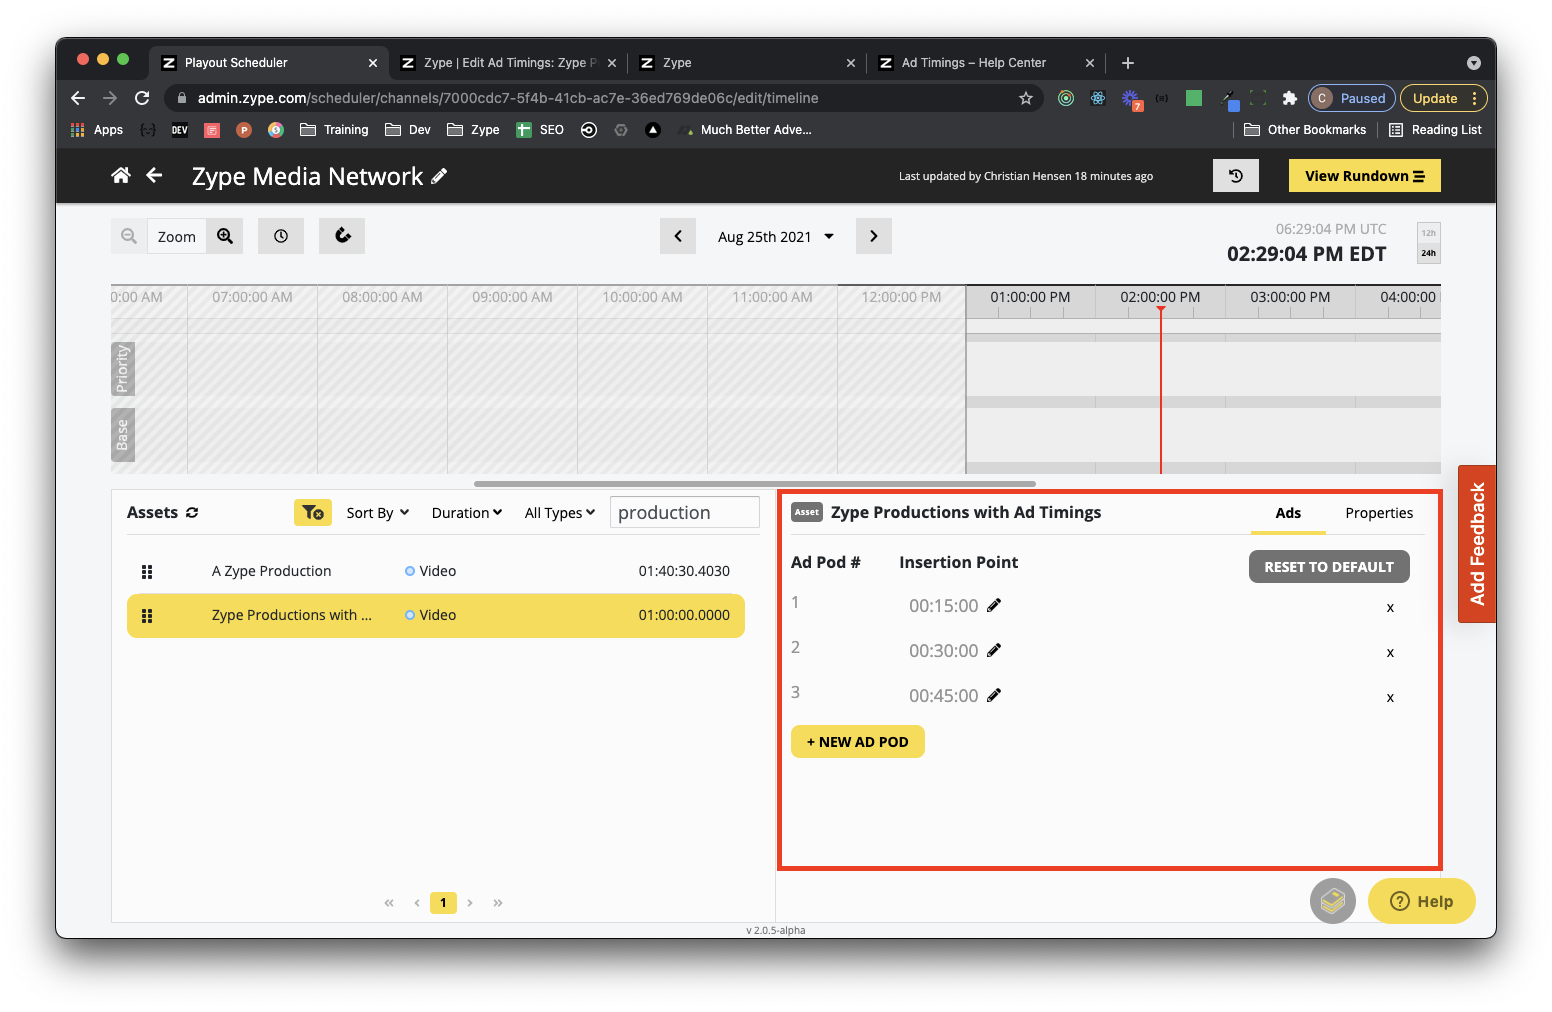The height and width of the screenshot is (1012, 1552).
Task: Switch to the Playout Scheduler browser tab
Action: coord(269,62)
